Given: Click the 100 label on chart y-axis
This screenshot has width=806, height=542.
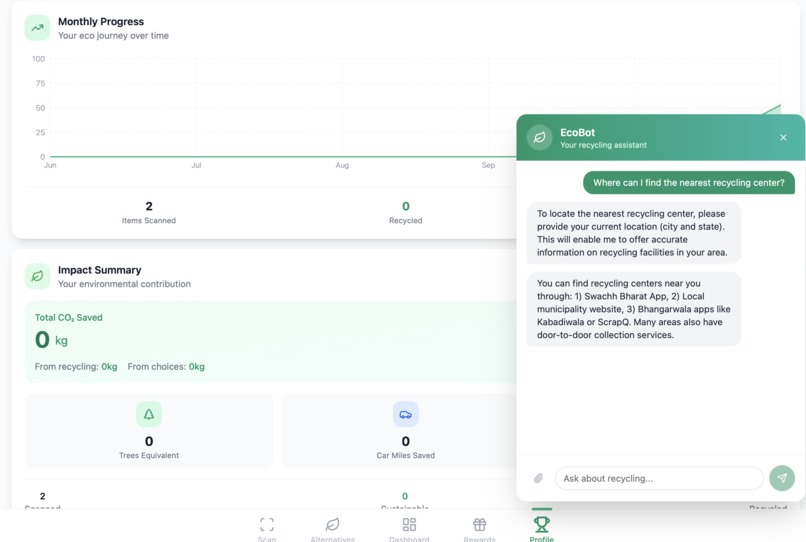Looking at the screenshot, I should tap(39, 59).
